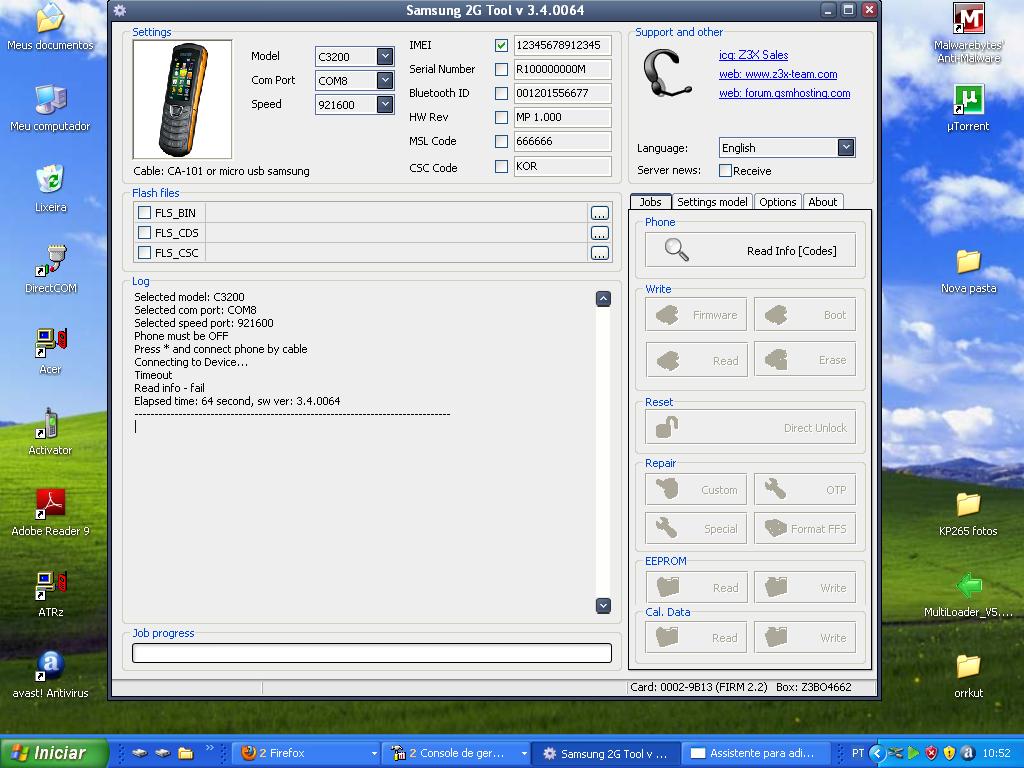Click the MSL Code input field
1024x768 pixels.
(562, 141)
